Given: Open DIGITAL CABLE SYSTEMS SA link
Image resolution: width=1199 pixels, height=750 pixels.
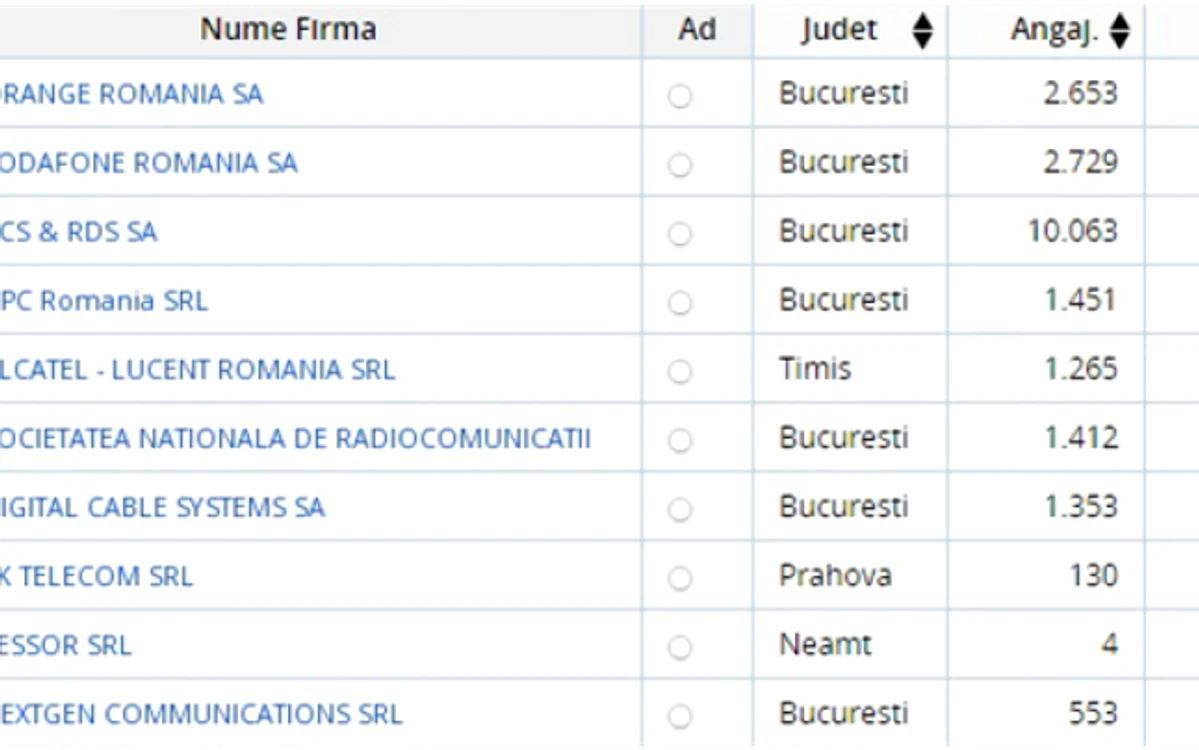Looking at the screenshot, I should coord(162,508).
